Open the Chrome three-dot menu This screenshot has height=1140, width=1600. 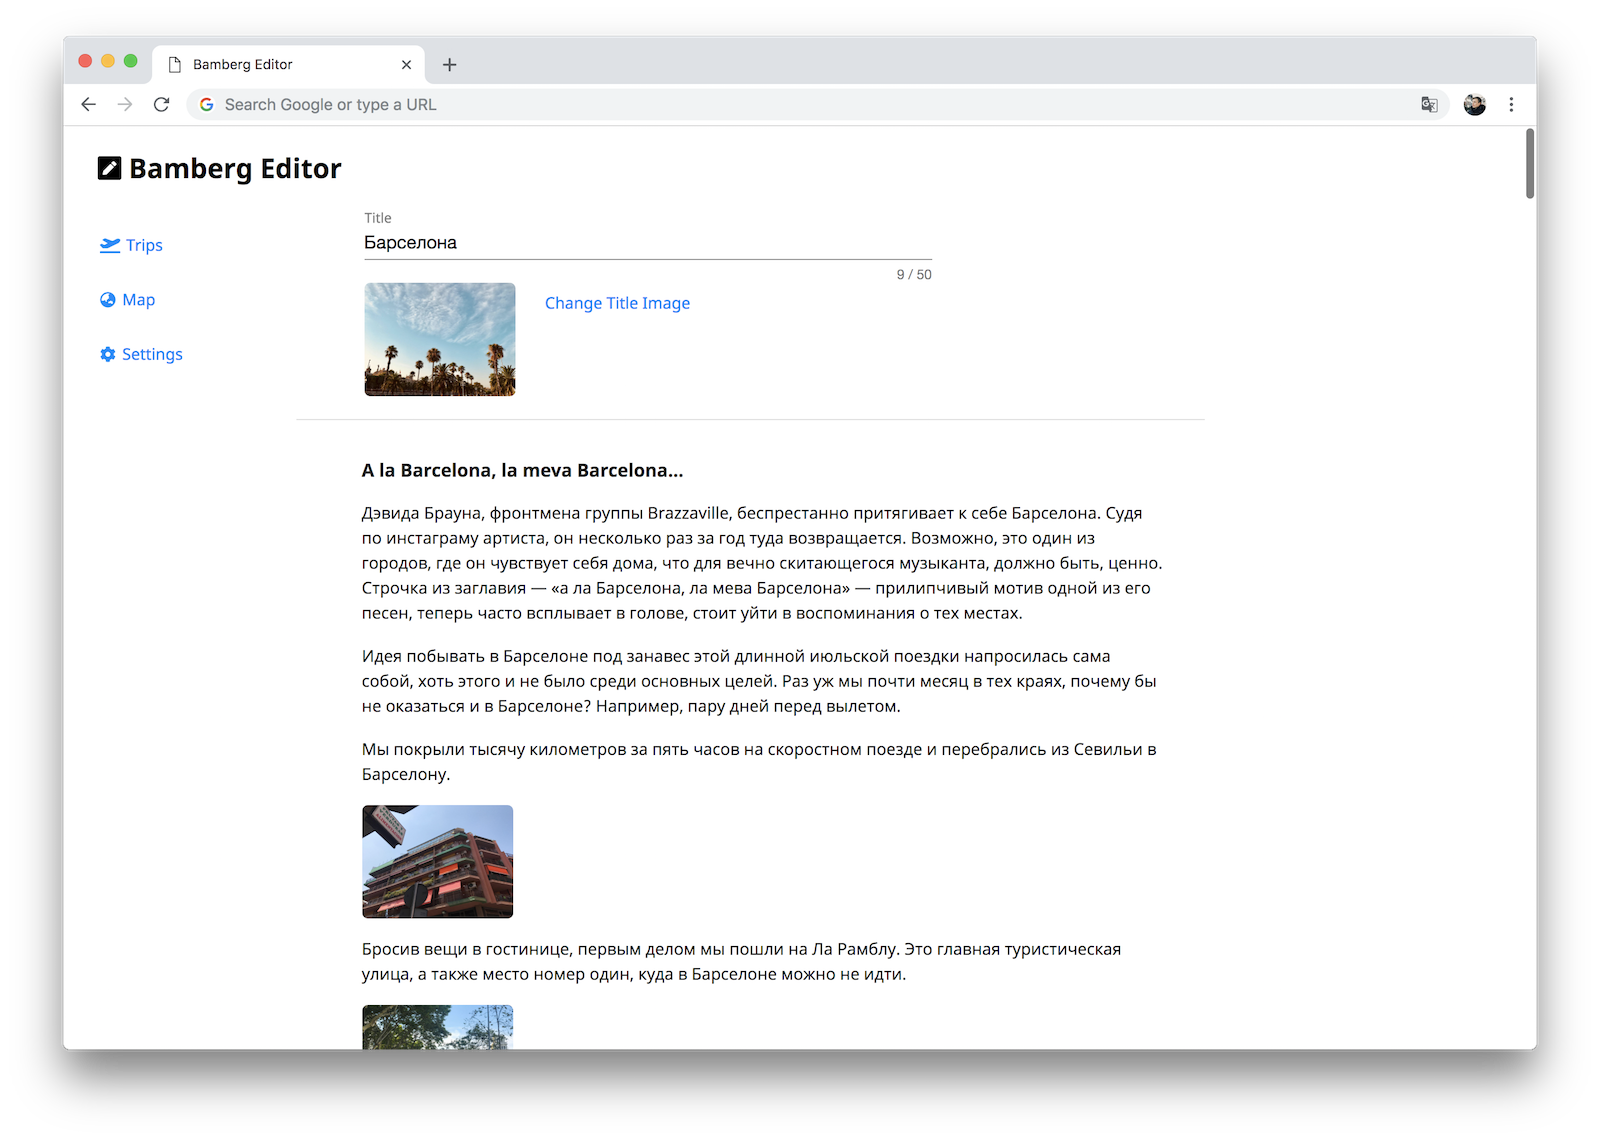pos(1511,104)
